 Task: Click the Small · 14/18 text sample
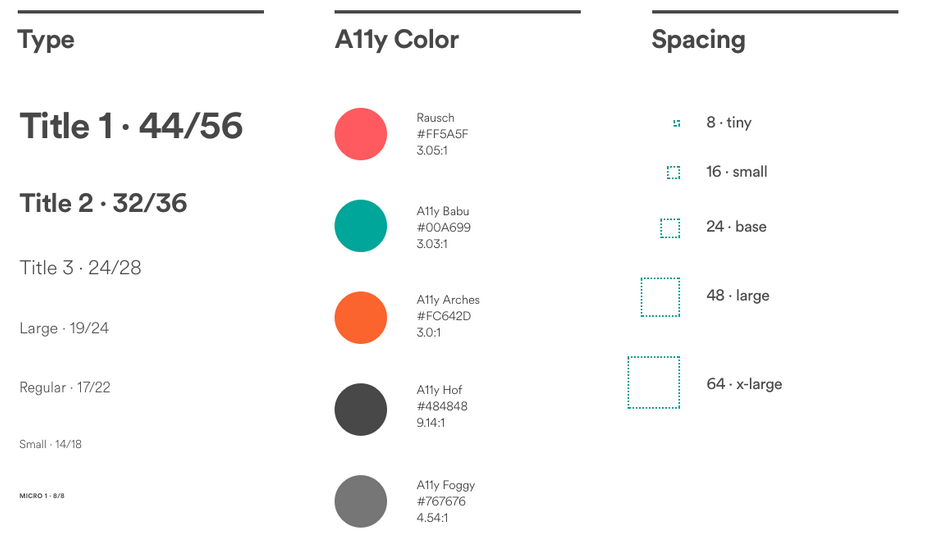tap(50, 444)
